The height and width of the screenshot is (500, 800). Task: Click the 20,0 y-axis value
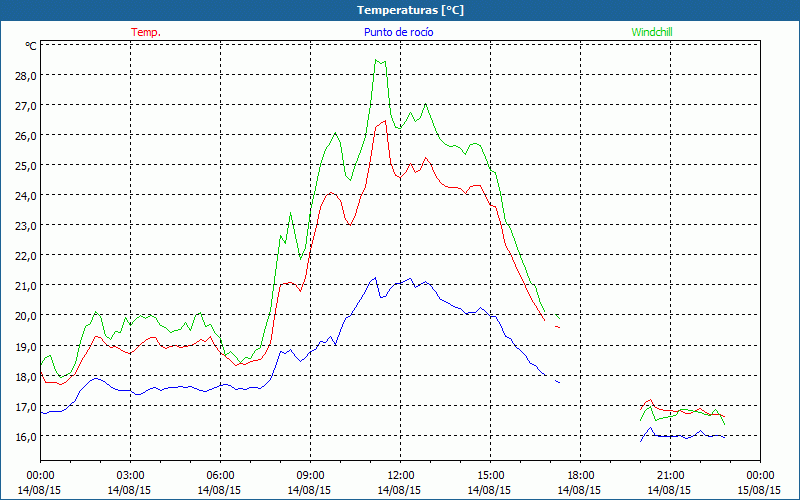27,316
